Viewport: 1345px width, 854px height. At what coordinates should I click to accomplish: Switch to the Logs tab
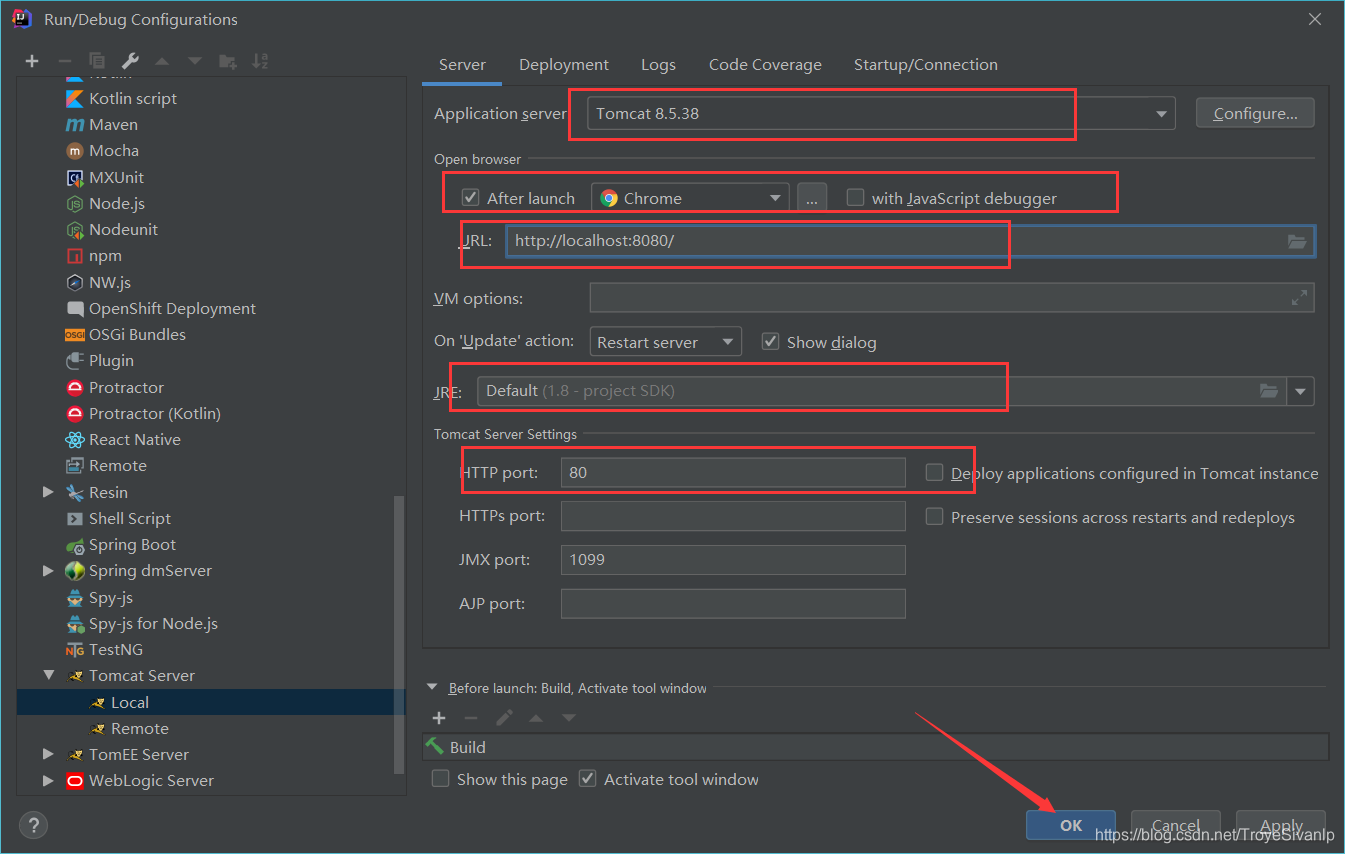(658, 64)
